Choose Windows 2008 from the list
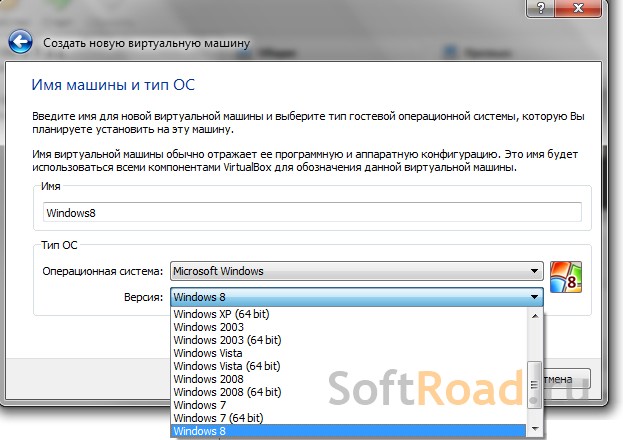Image resolution: width=623 pixels, height=440 pixels. tap(349, 379)
